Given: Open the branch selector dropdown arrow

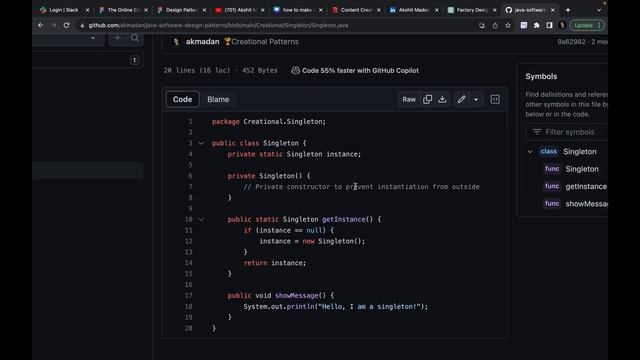Looking at the screenshot, I should click(x=93, y=38).
